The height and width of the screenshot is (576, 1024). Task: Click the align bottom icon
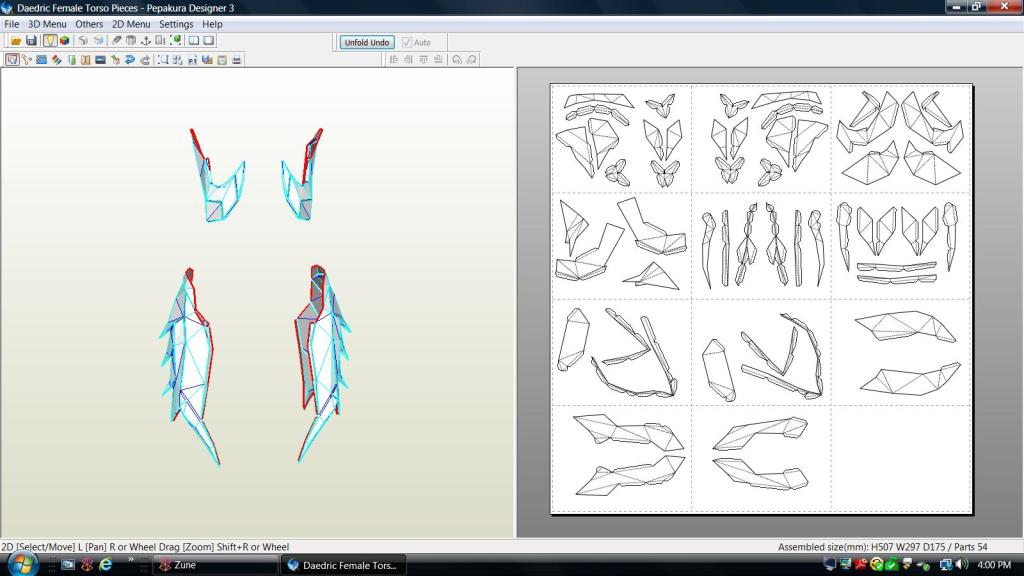tap(438, 59)
